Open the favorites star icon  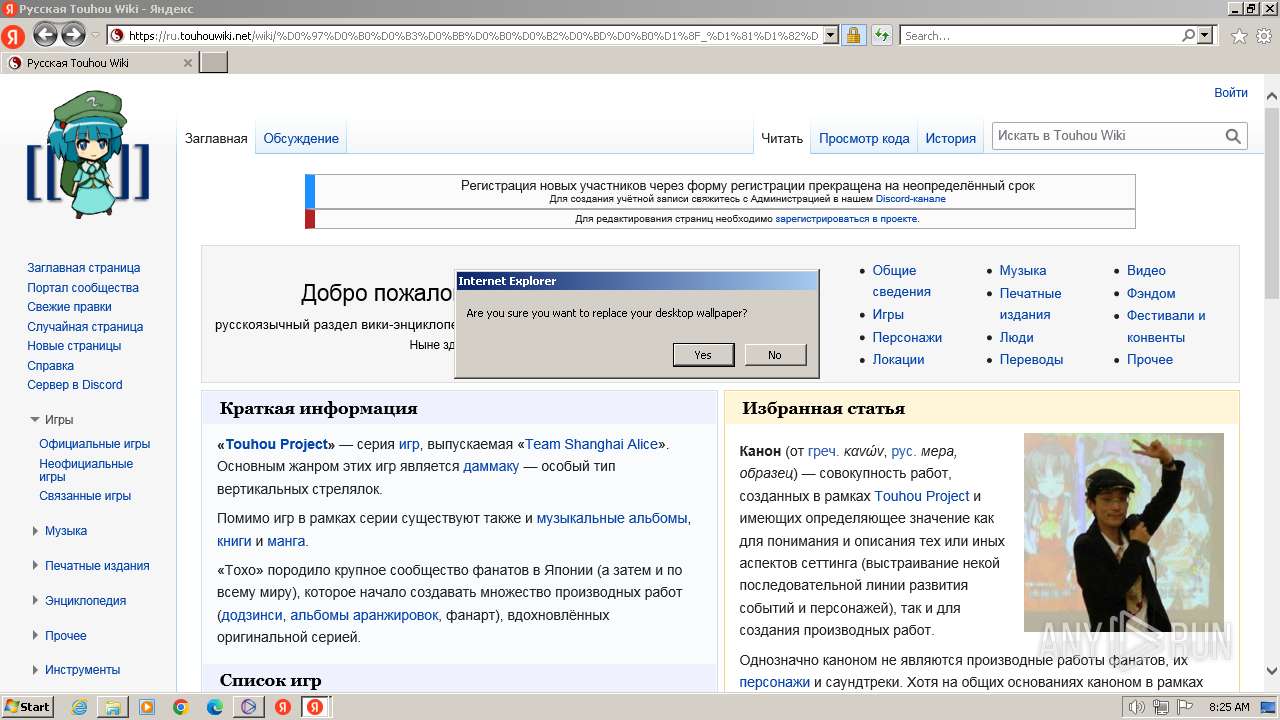tap(1239, 36)
